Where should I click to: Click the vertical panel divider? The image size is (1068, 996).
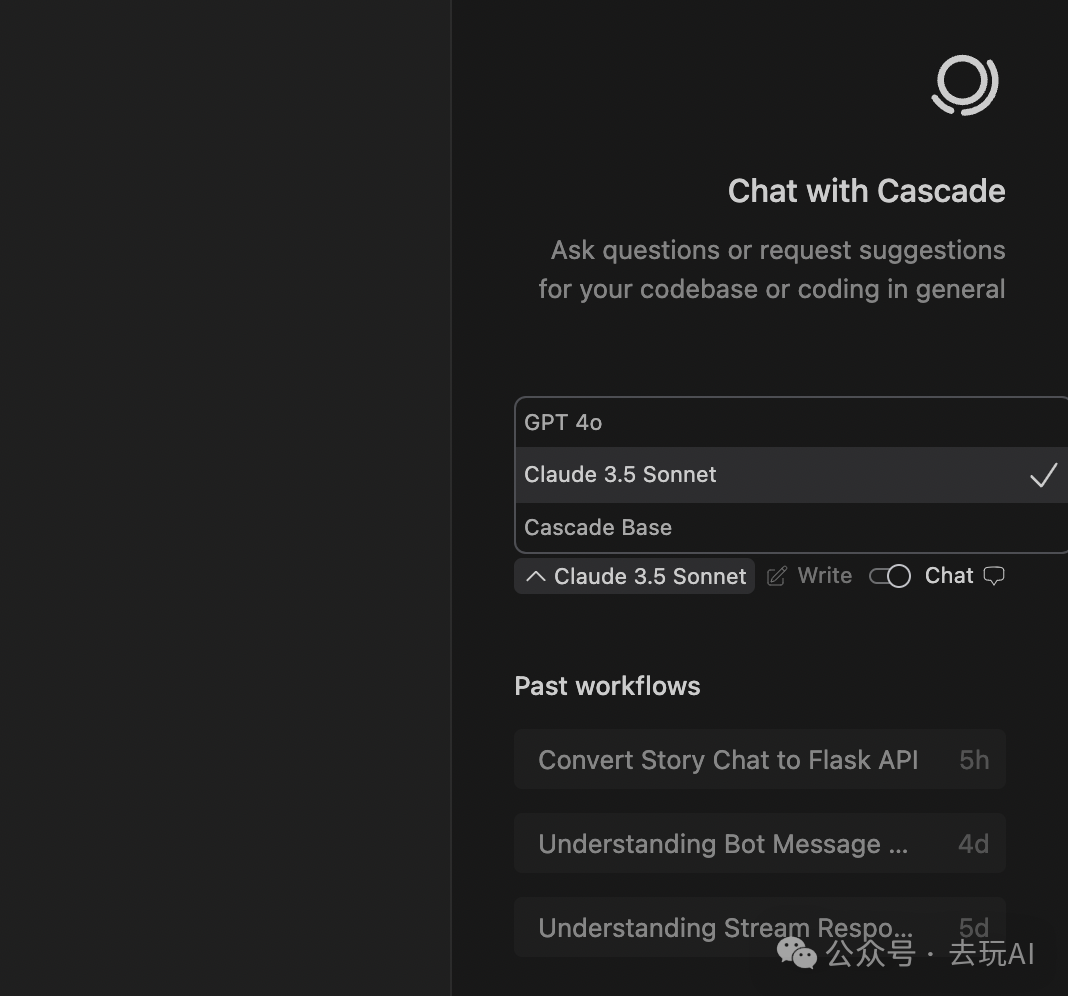pyautogui.click(x=452, y=498)
